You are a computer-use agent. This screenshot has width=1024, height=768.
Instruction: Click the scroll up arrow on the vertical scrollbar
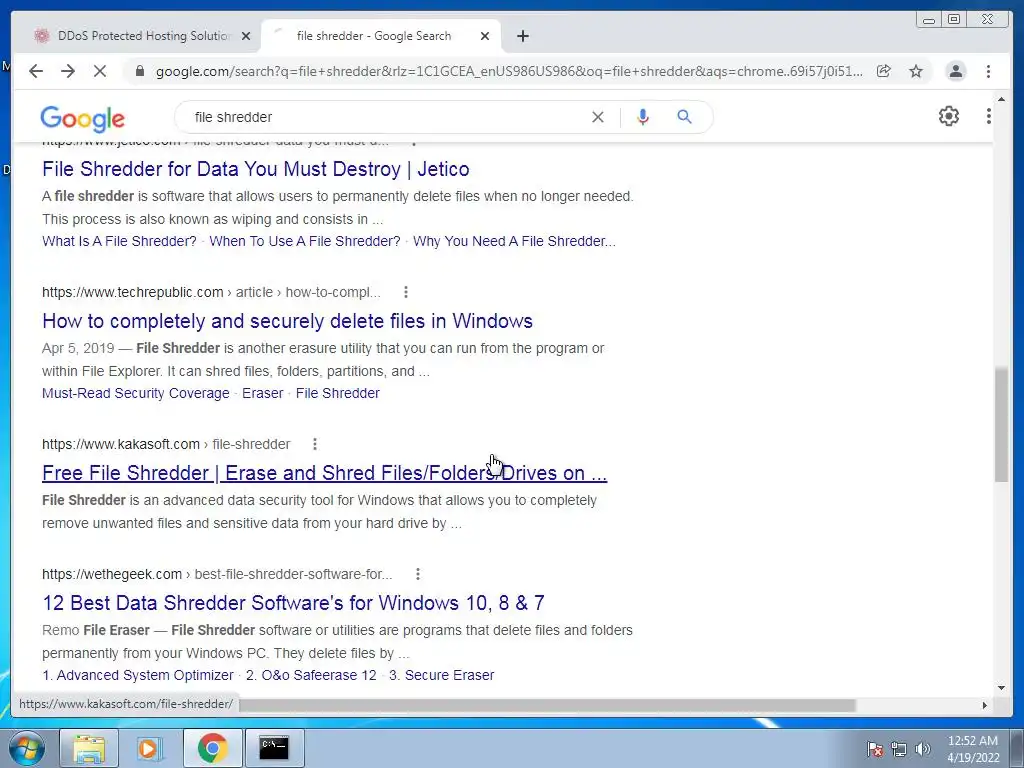pyautogui.click(x=1001, y=100)
